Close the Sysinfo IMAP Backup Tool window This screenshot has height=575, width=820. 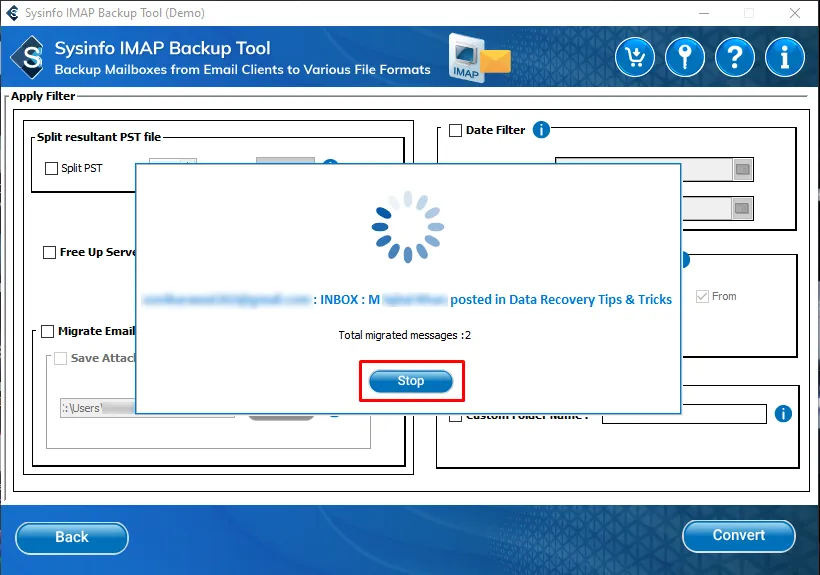point(795,13)
